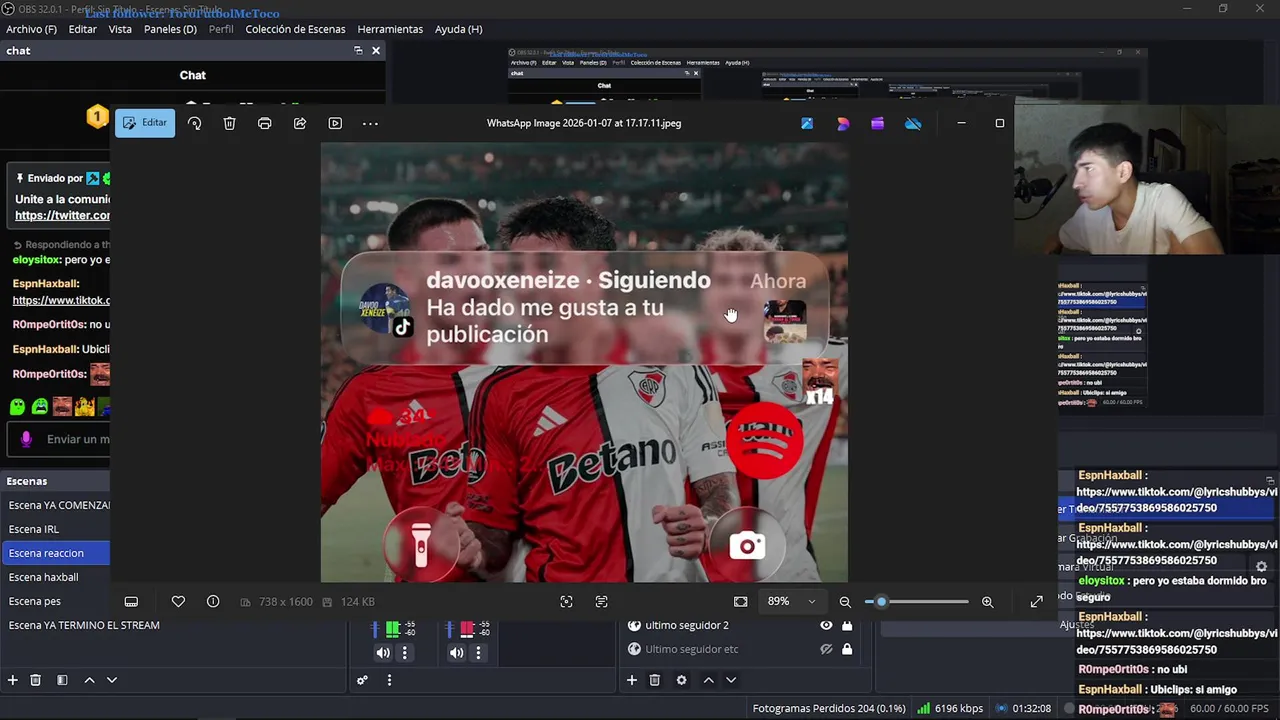Select the Escena reaccion scene

tap(56, 553)
